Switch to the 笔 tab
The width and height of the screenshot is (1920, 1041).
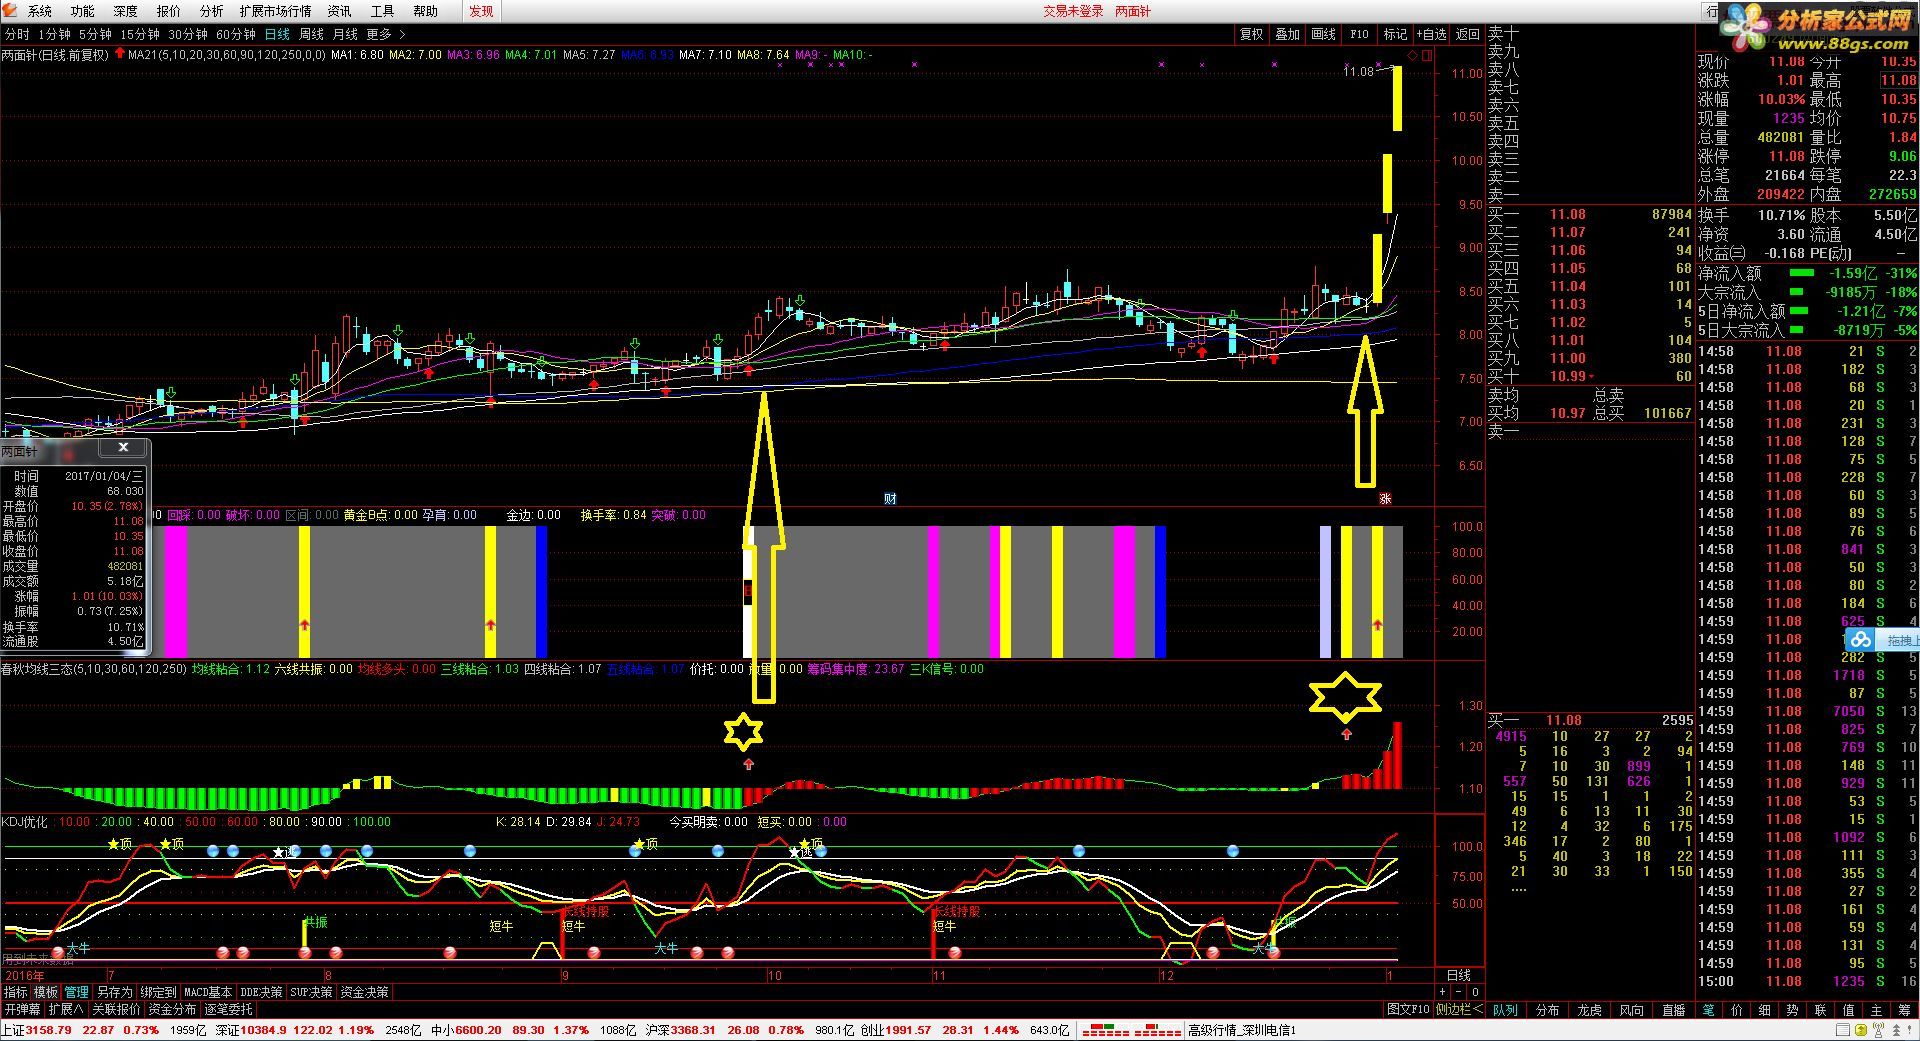pos(1709,1010)
